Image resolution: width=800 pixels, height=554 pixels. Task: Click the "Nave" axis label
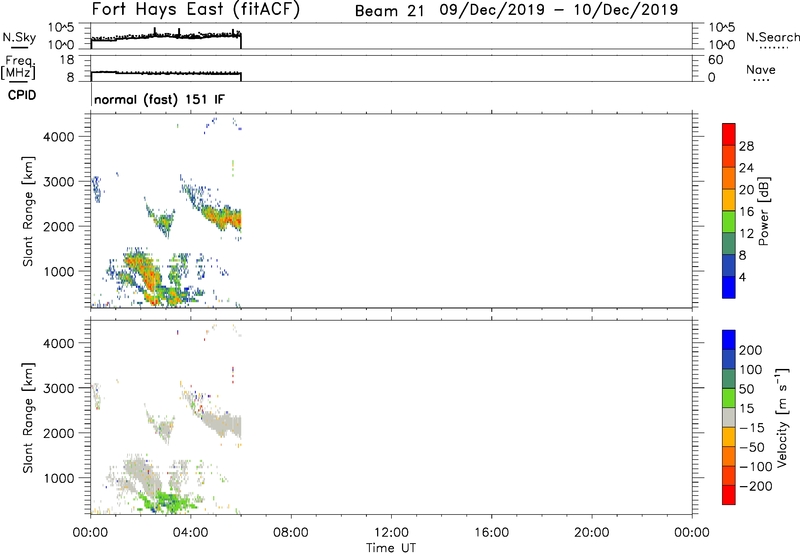(761, 69)
